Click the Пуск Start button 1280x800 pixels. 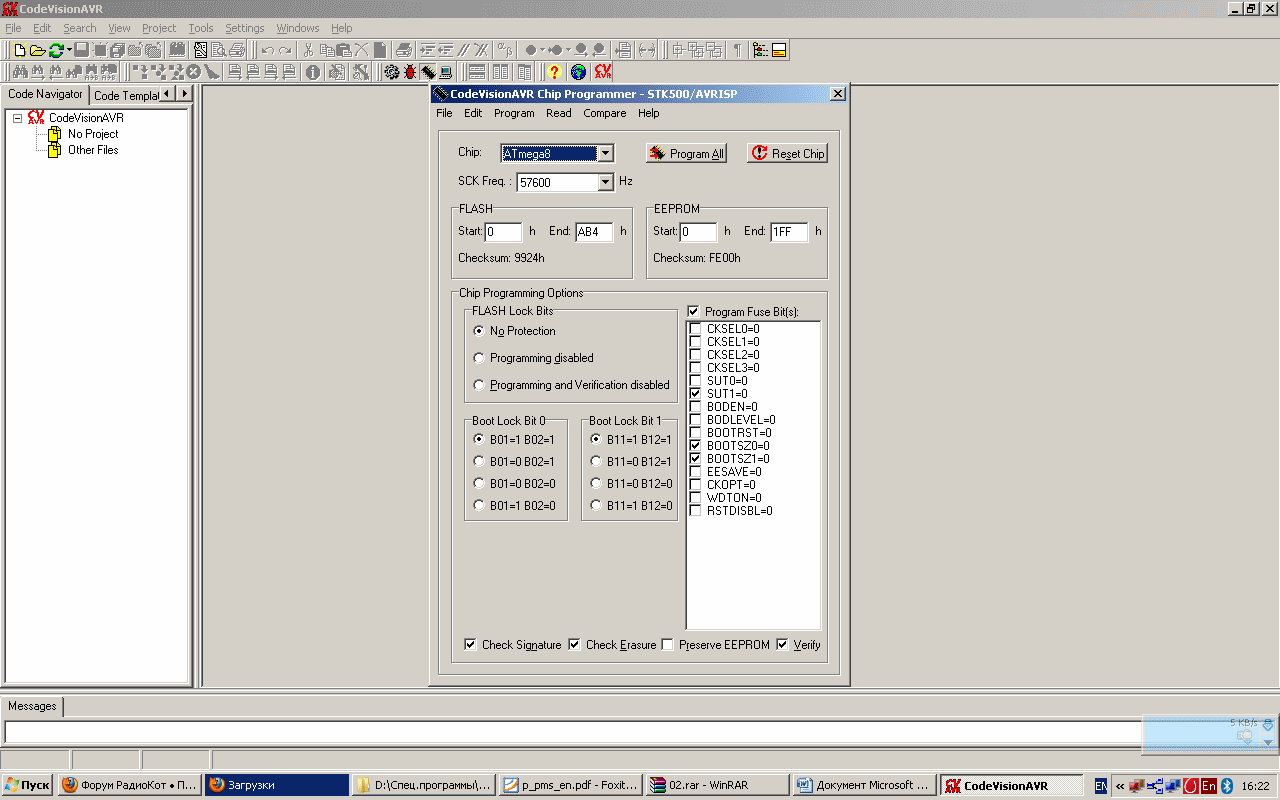pos(28,786)
